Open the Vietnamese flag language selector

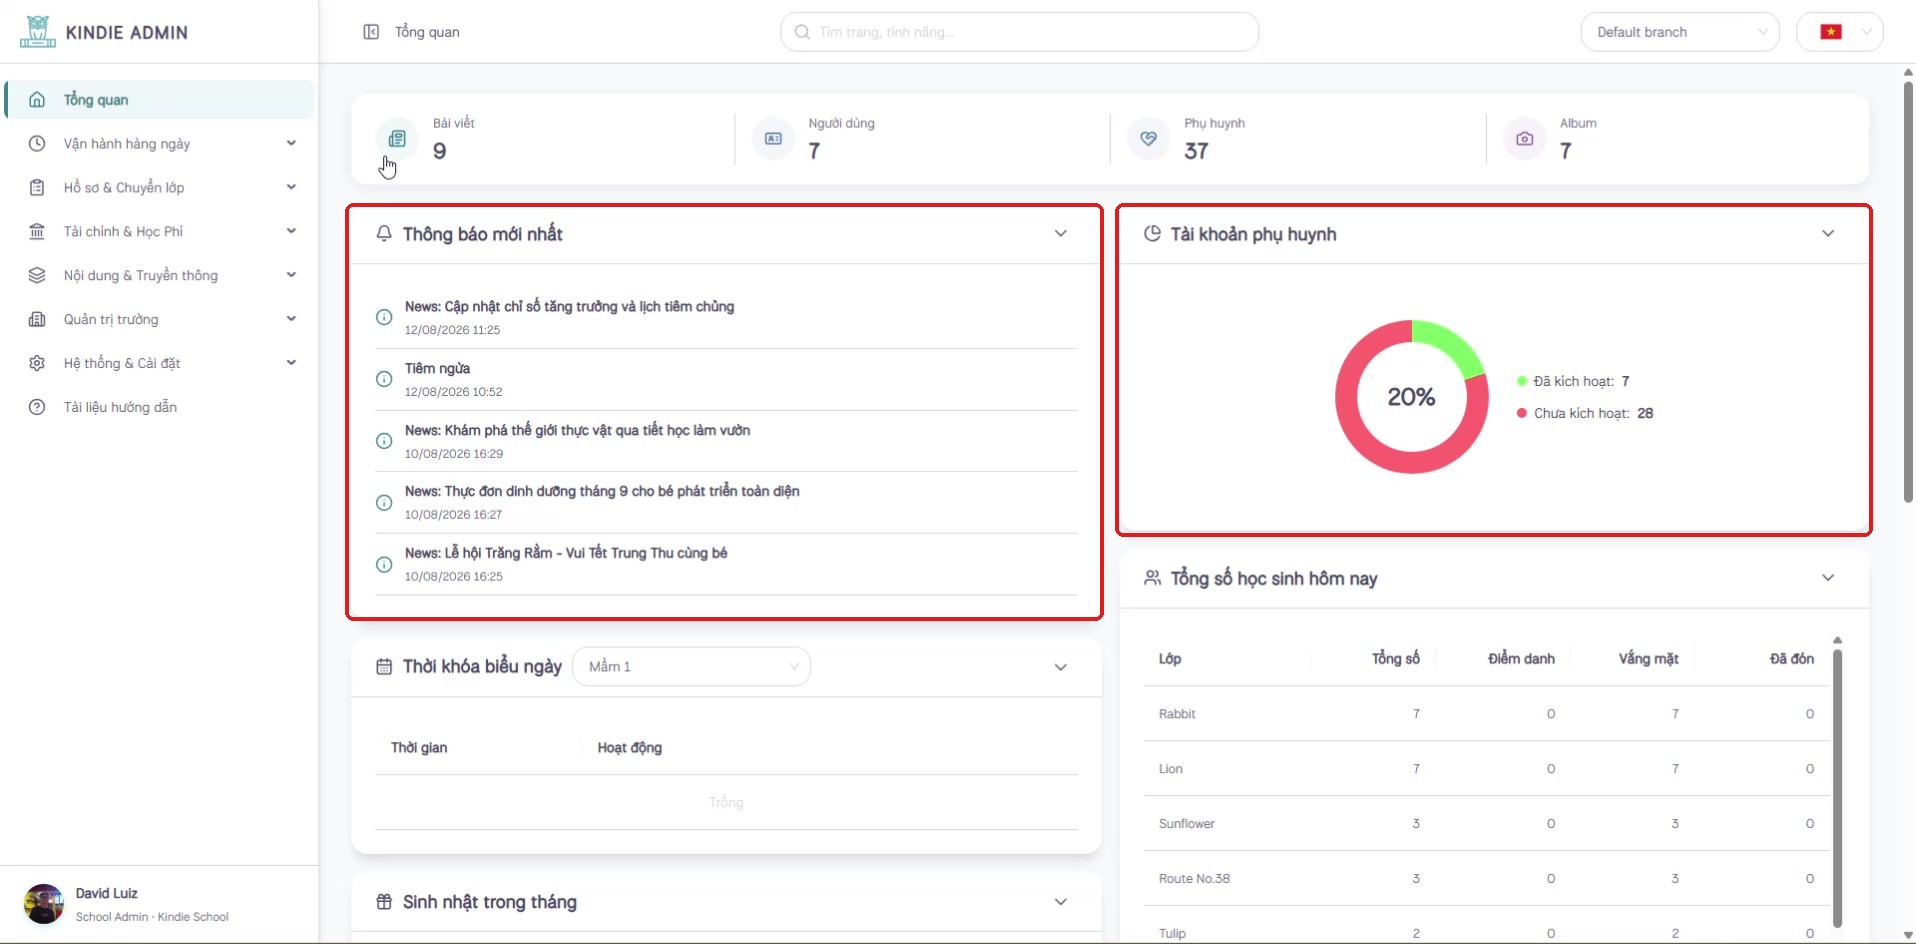click(1840, 32)
